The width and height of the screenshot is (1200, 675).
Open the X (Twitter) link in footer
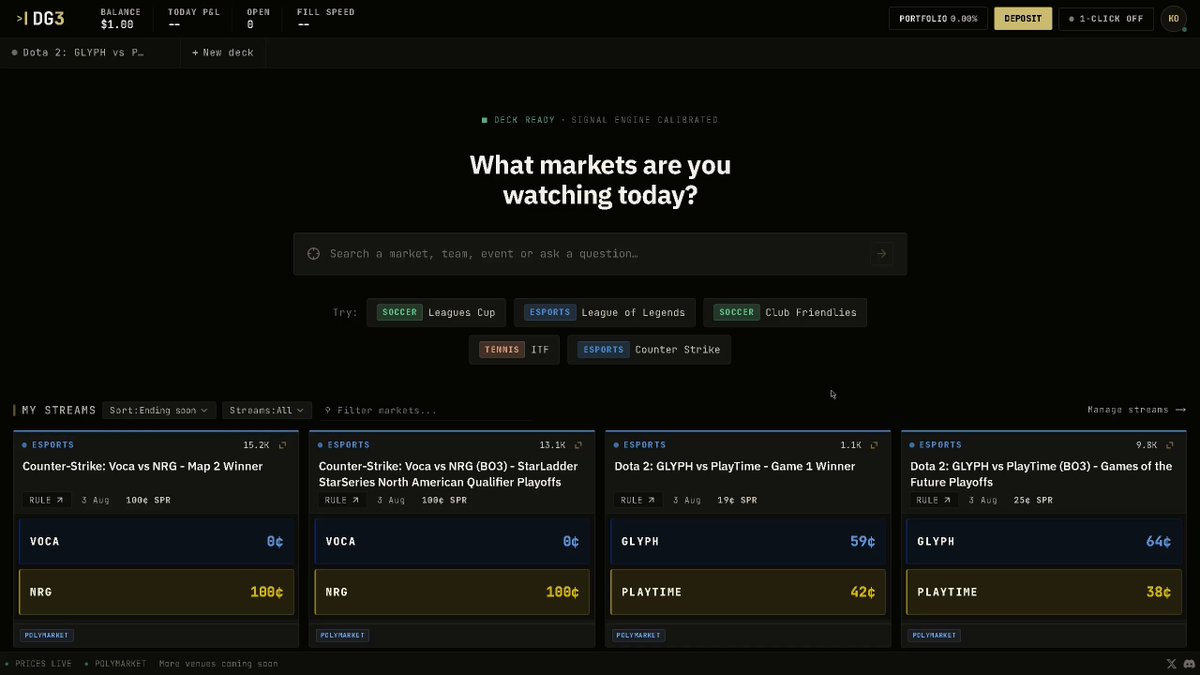(1172, 664)
